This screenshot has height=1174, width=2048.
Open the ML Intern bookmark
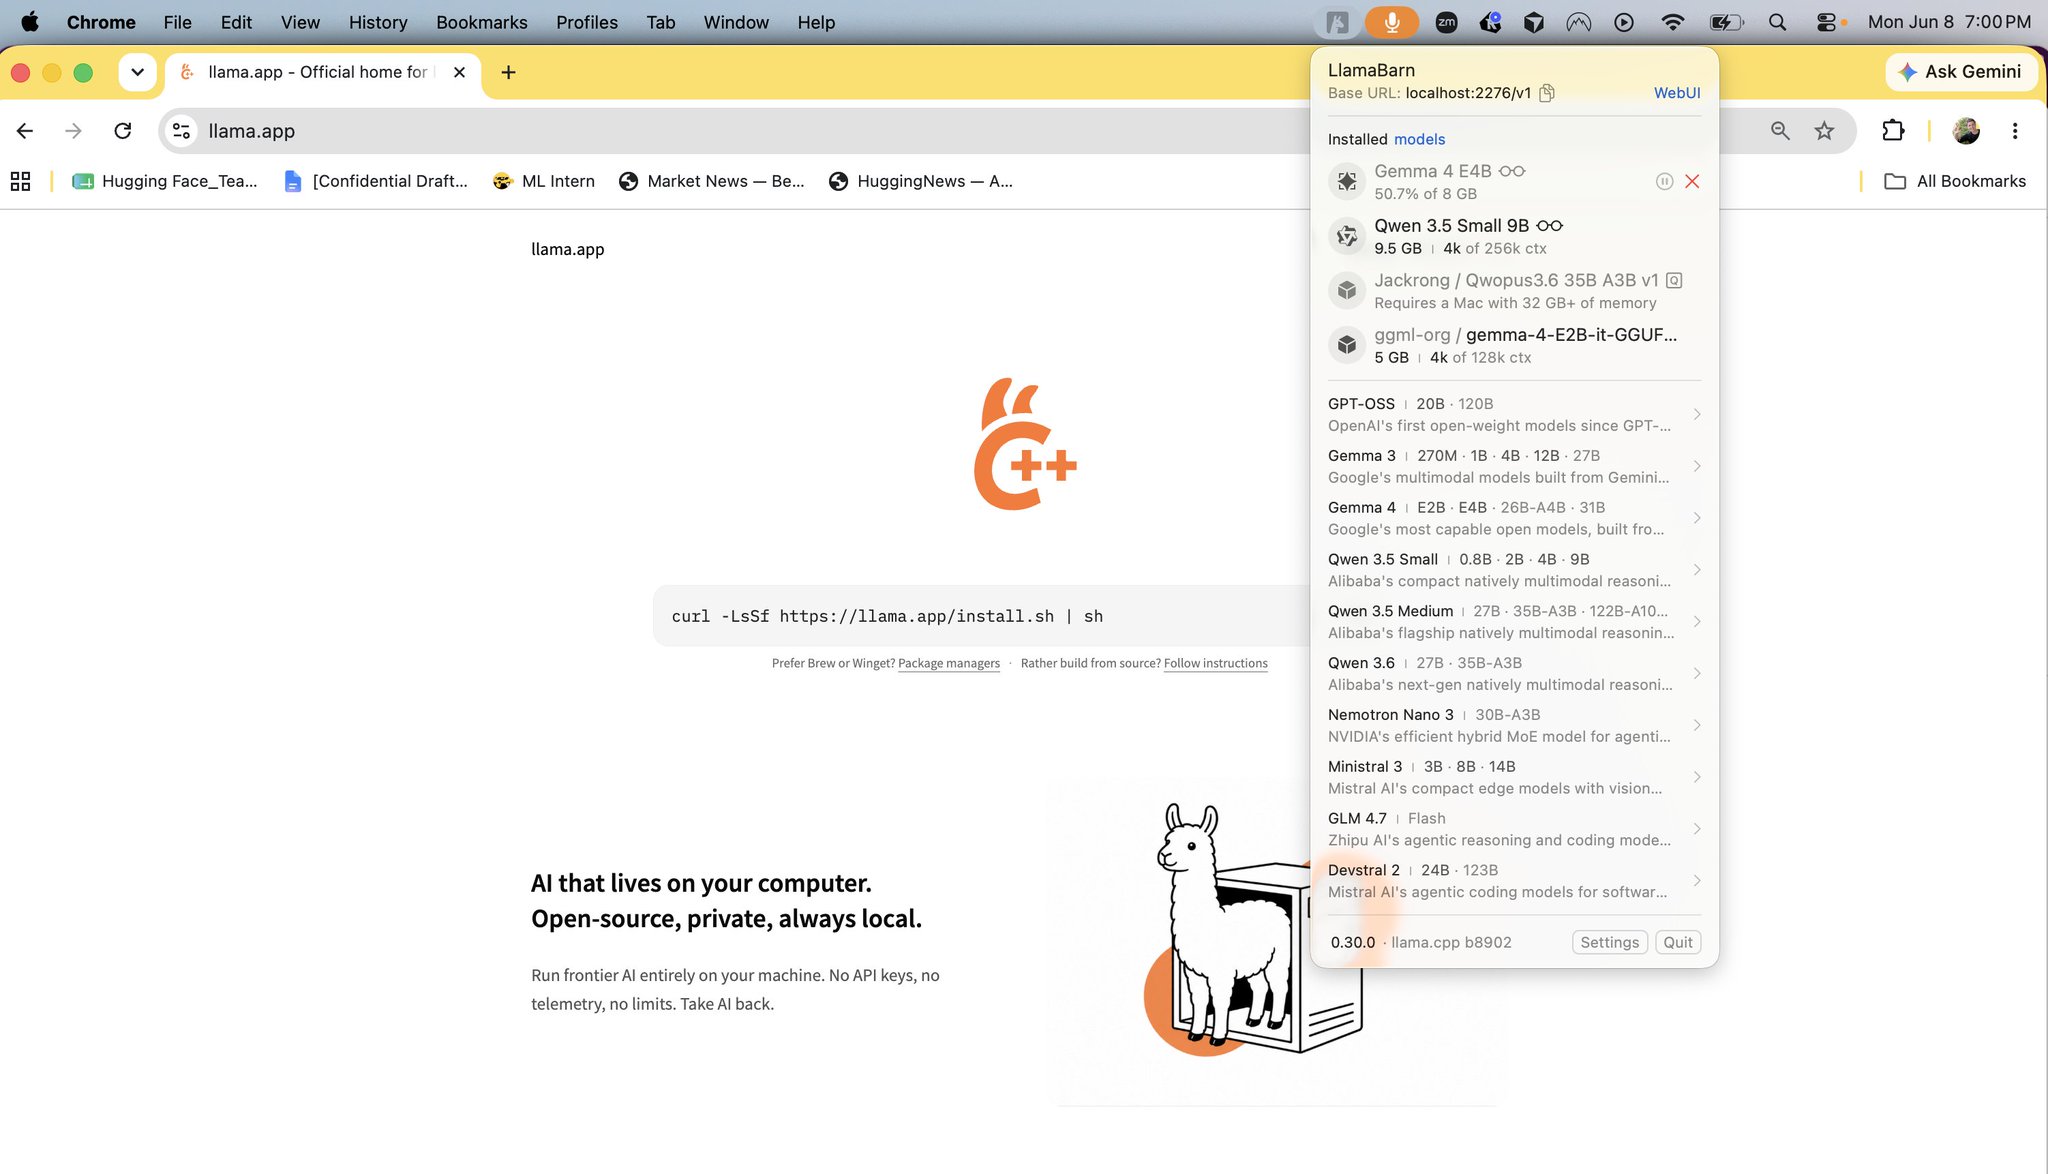544,181
